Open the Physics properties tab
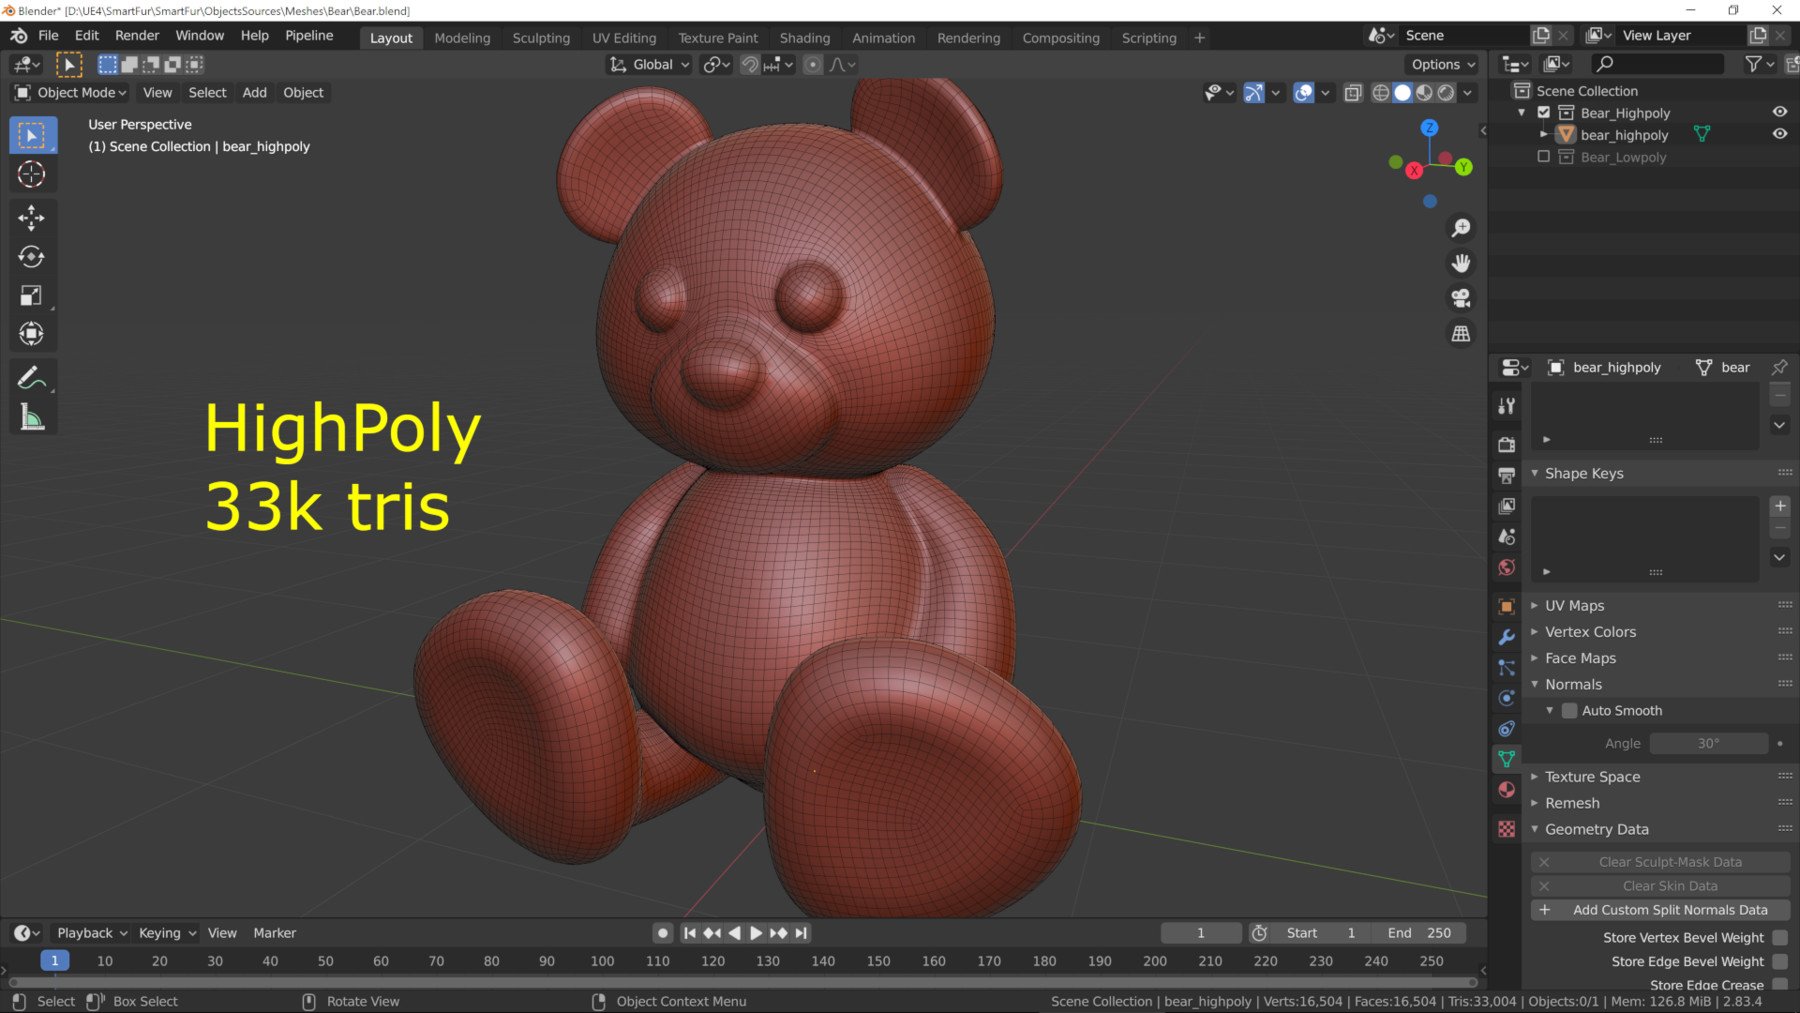Screen dimensions: 1800x1013 pyautogui.click(x=1507, y=698)
